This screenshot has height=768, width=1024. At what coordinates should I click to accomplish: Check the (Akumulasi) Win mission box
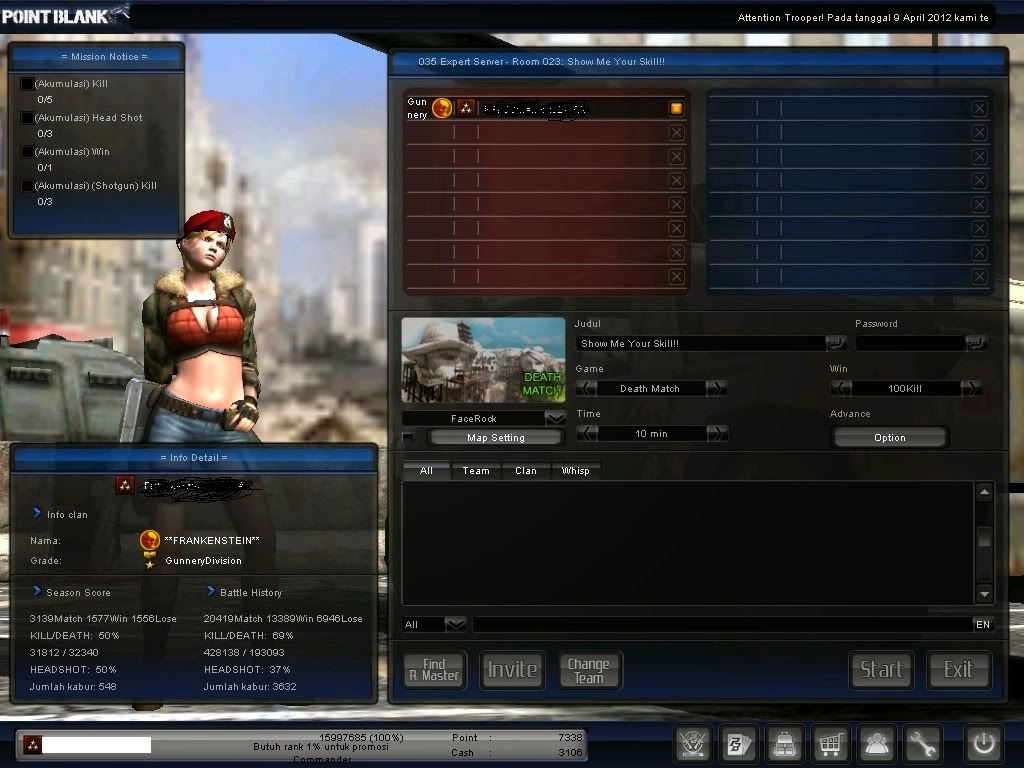point(27,152)
